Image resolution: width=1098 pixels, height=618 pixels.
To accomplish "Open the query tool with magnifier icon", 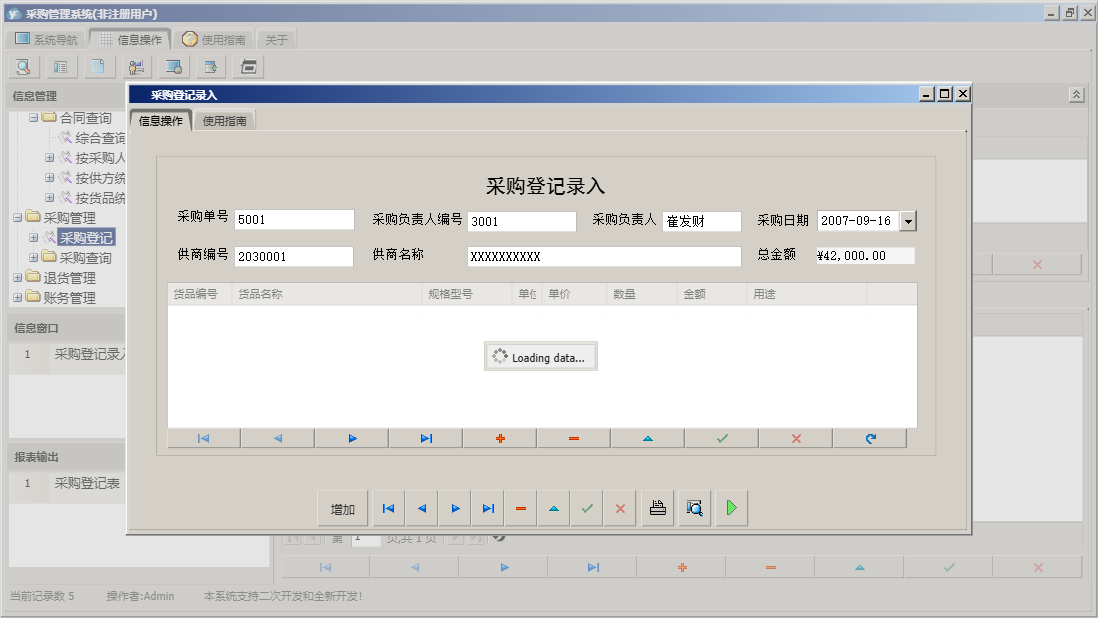I will [x=22, y=66].
